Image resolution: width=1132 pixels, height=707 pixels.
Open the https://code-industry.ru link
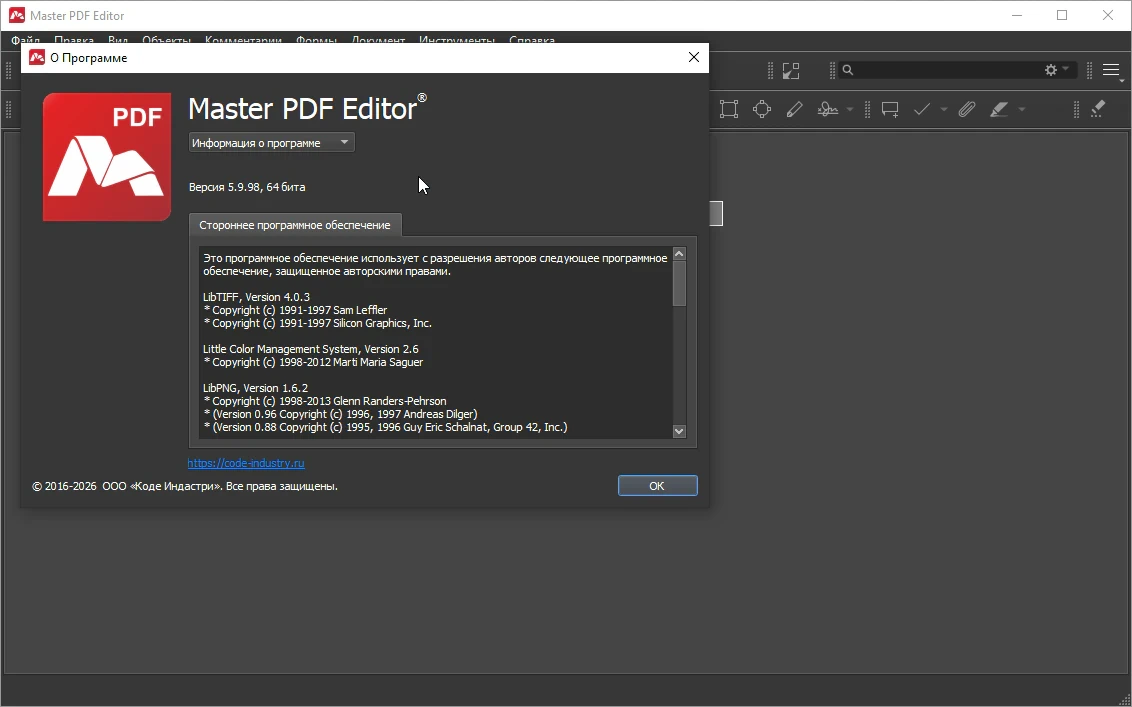pyautogui.click(x=246, y=463)
